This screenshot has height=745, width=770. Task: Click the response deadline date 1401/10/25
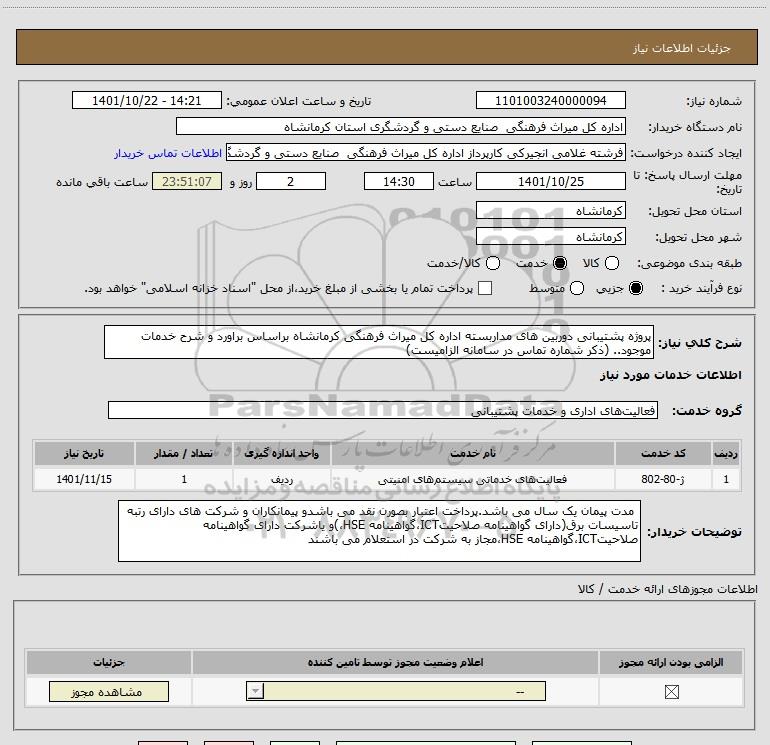pos(550,181)
